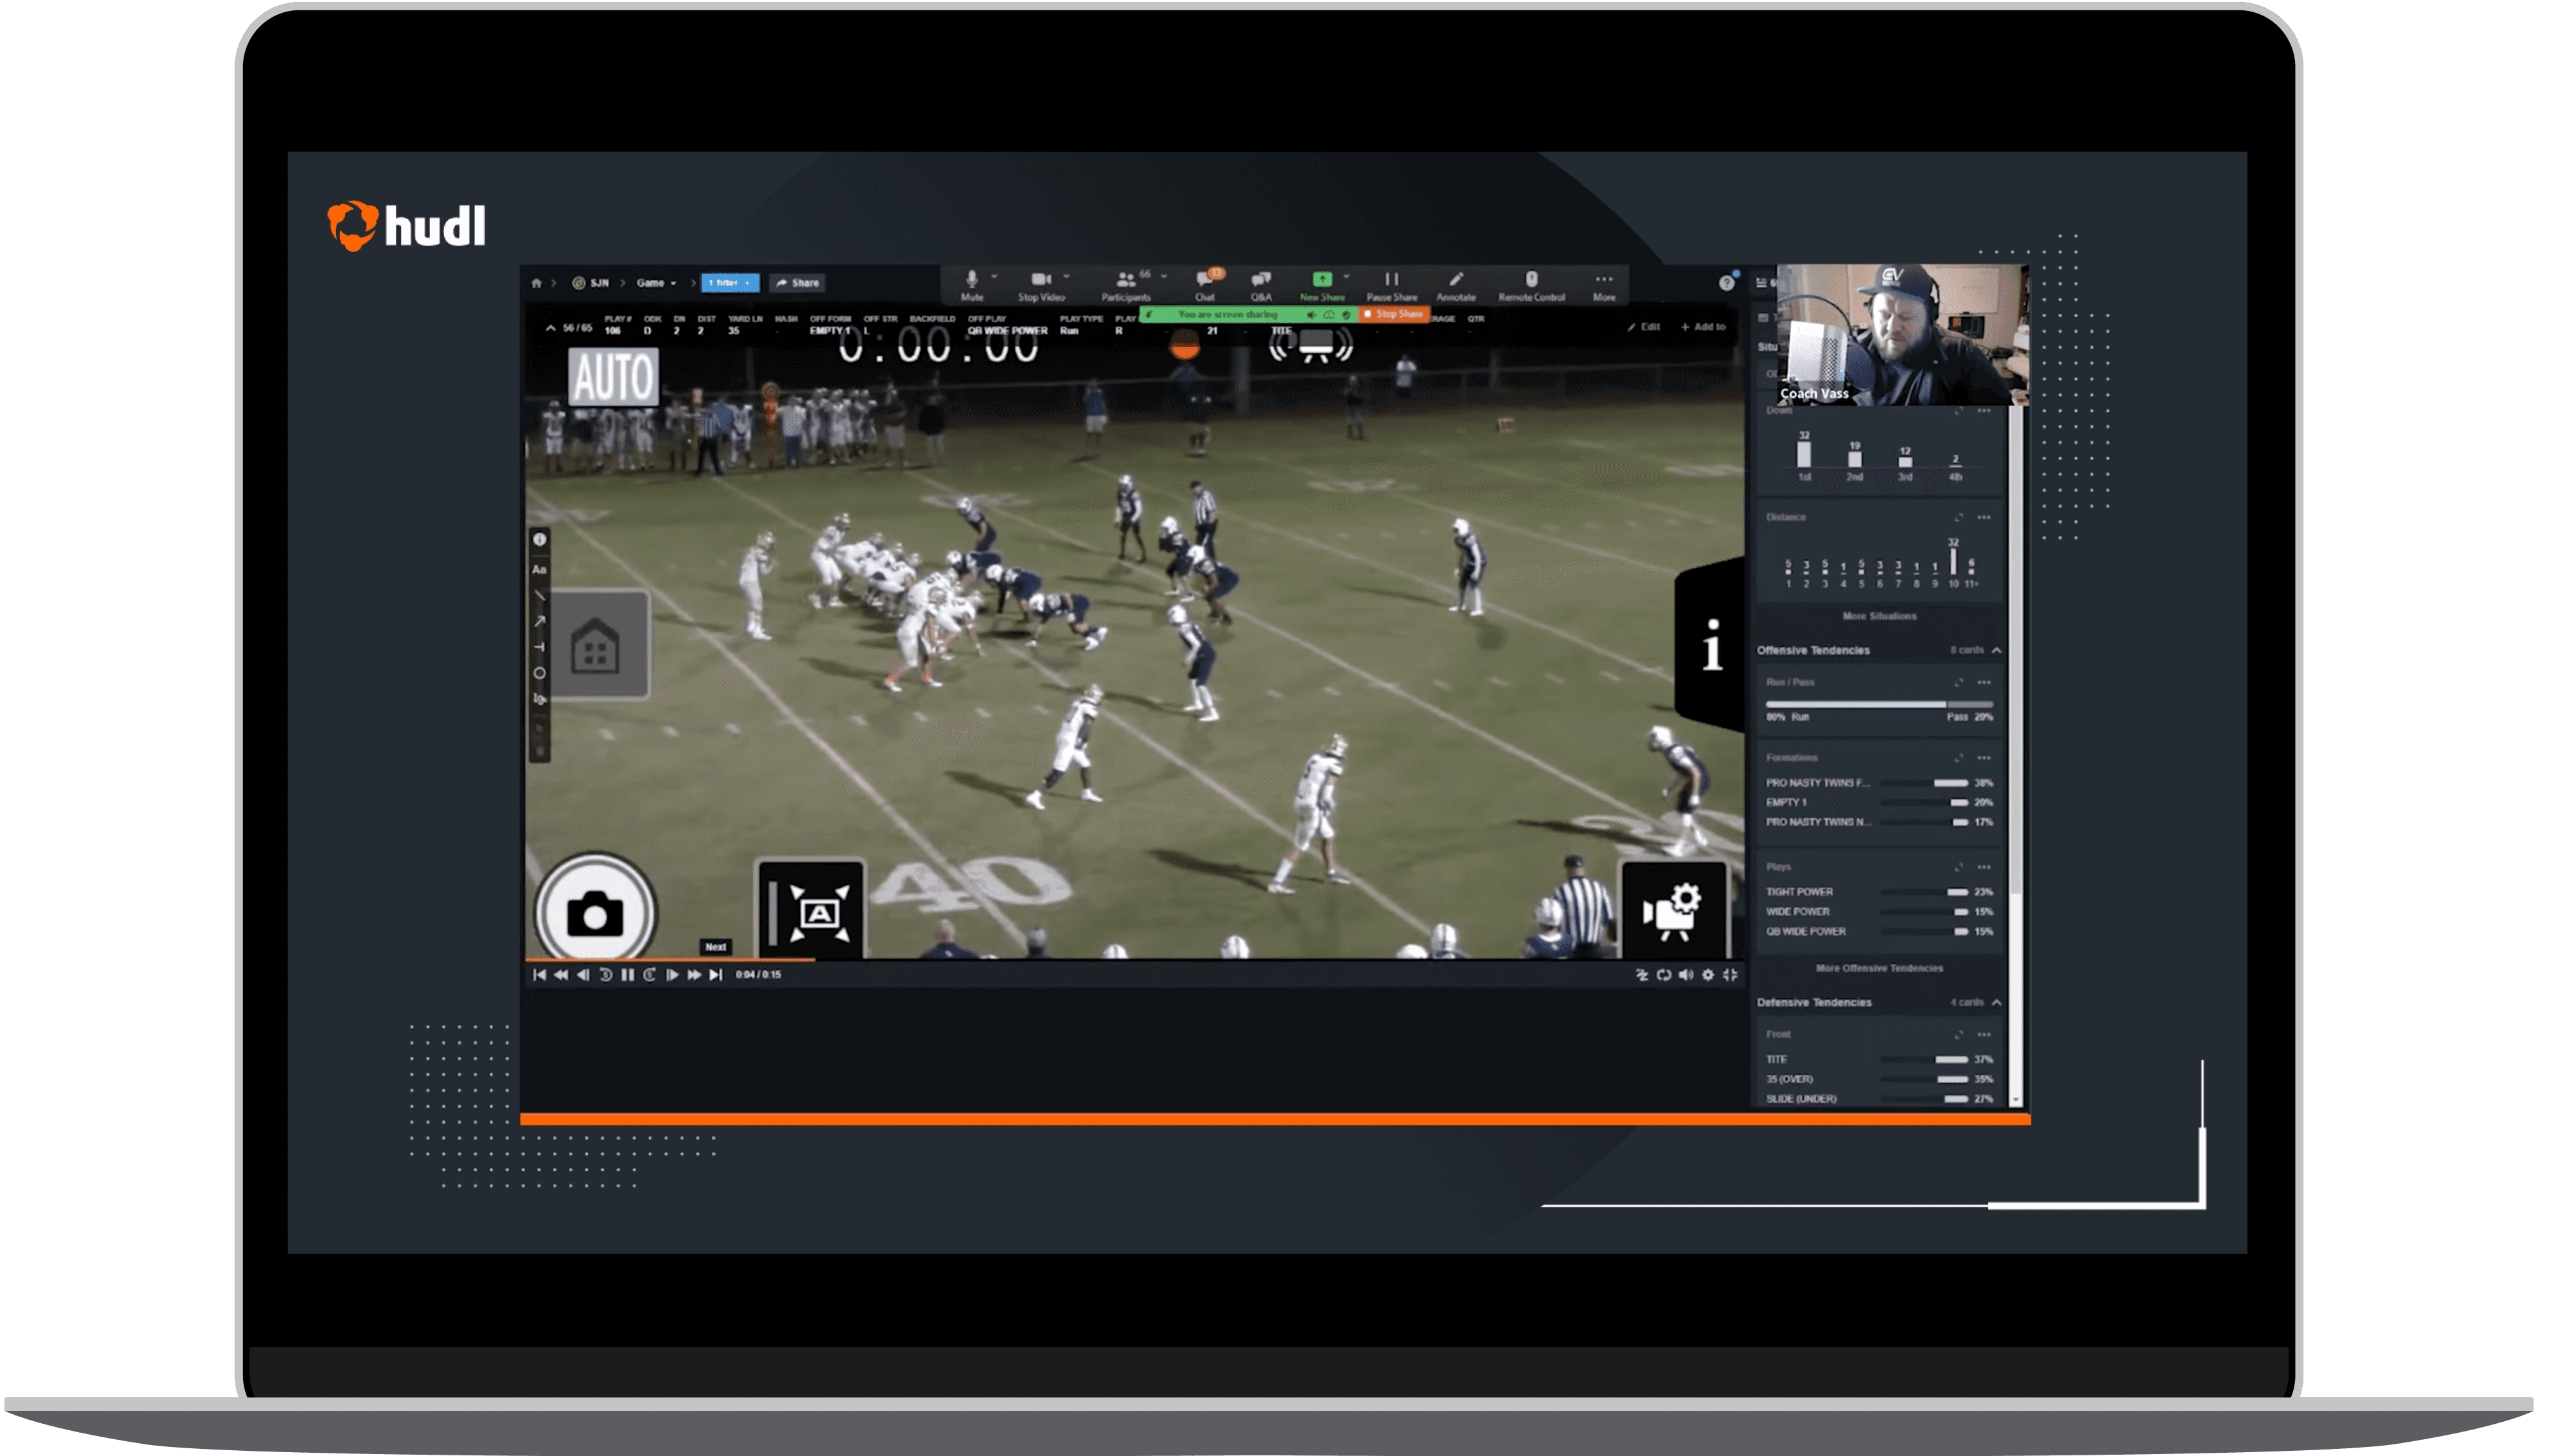Click the info icon atop drawing toolbar
2569x1456 pixels.
(539, 540)
